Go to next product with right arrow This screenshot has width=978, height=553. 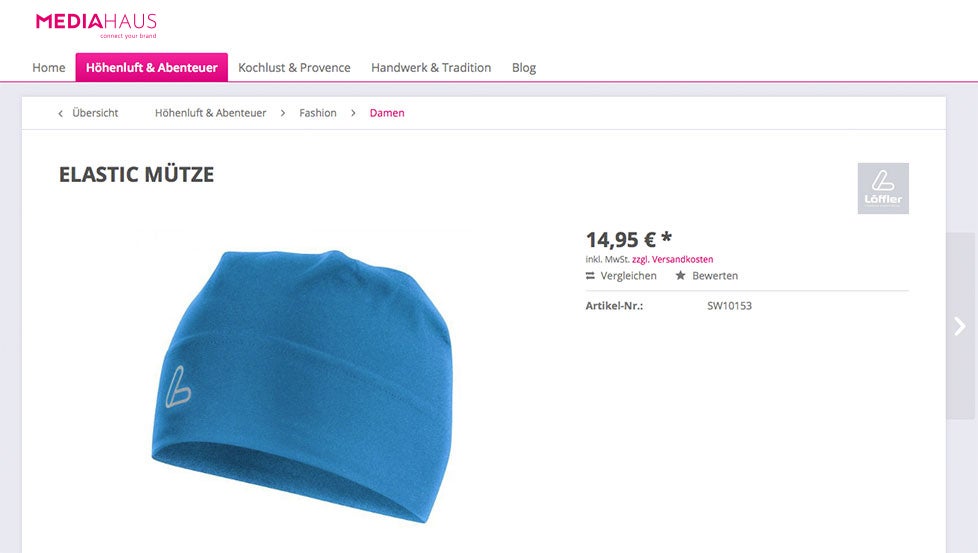(x=960, y=326)
